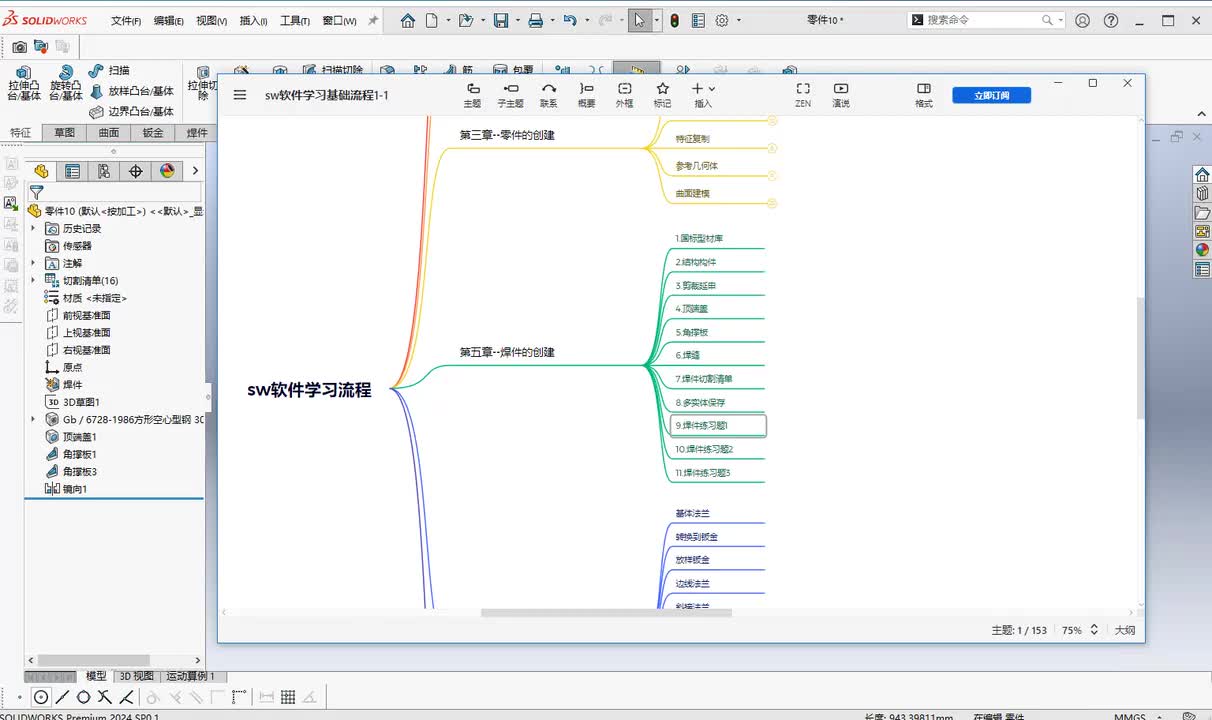This screenshot has width=1212, height=720.
Task: Open the 文件 menu
Action: (125, 21)
